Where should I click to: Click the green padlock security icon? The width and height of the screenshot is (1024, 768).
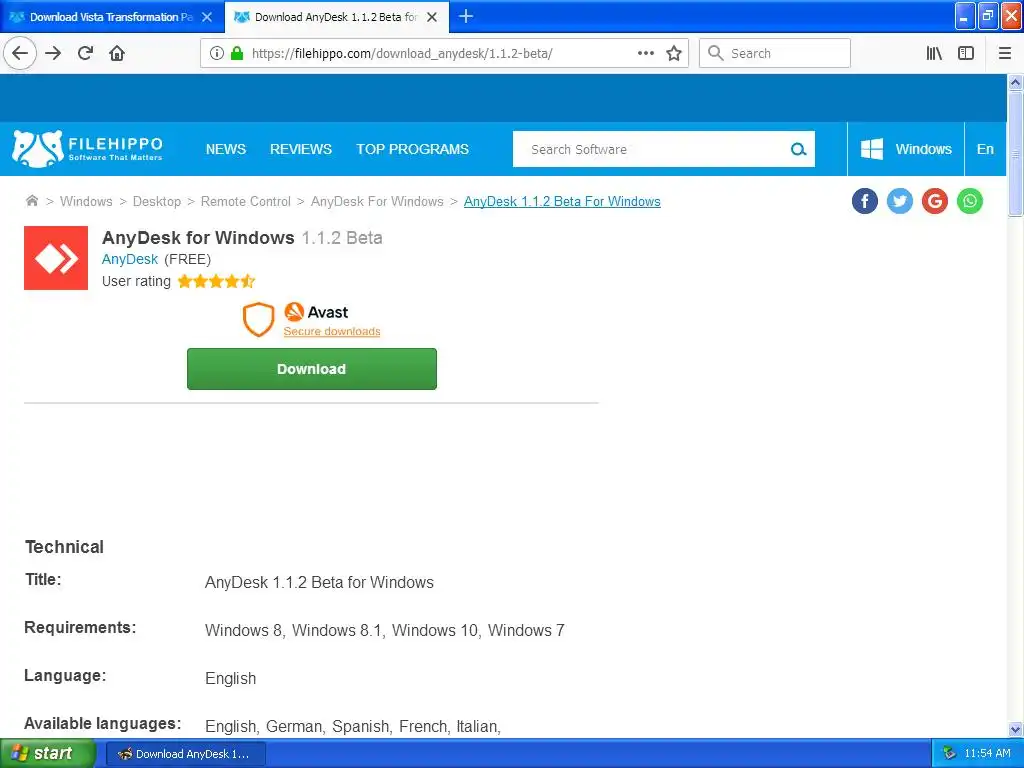[237, 53]
